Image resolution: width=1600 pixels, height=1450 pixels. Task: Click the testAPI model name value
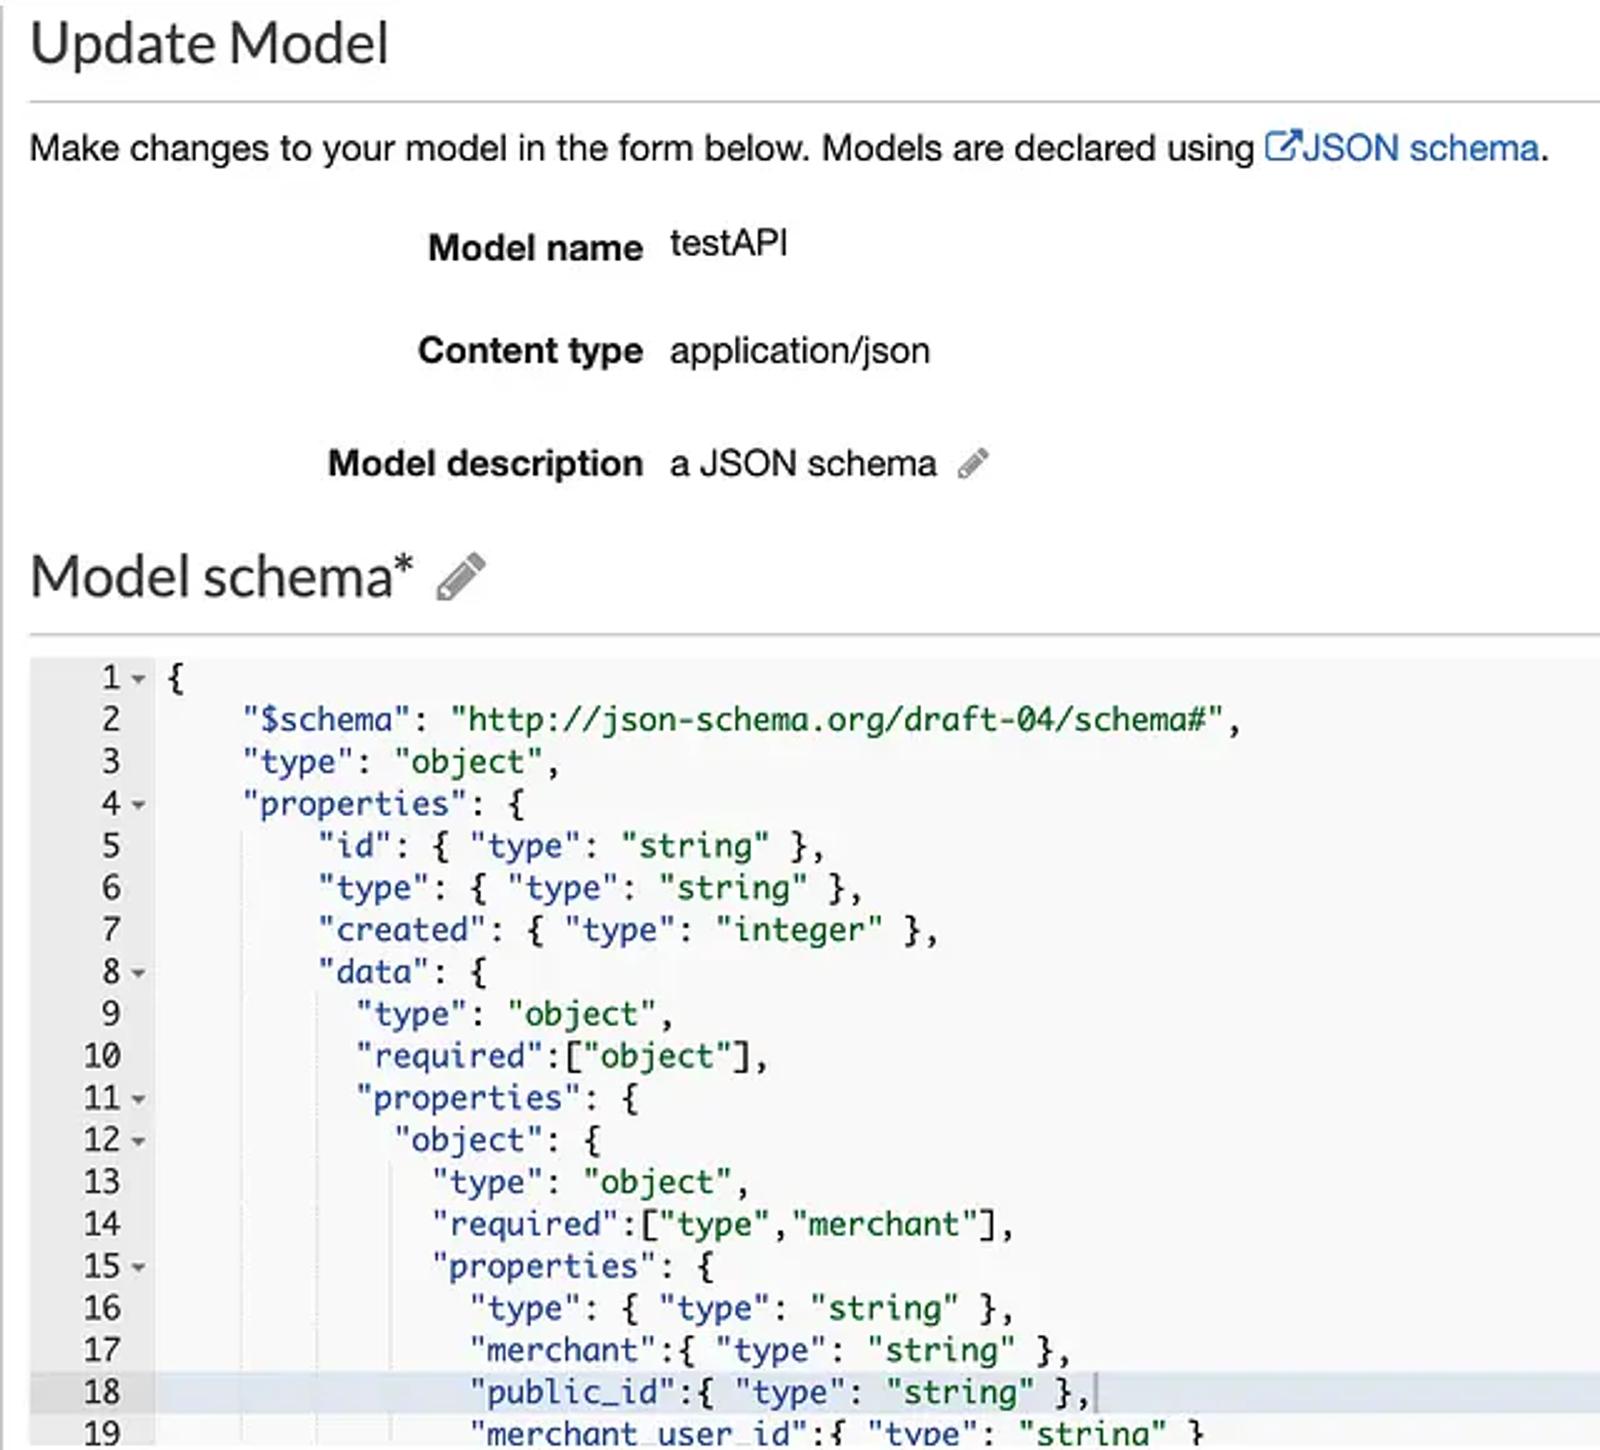[728, 244]
